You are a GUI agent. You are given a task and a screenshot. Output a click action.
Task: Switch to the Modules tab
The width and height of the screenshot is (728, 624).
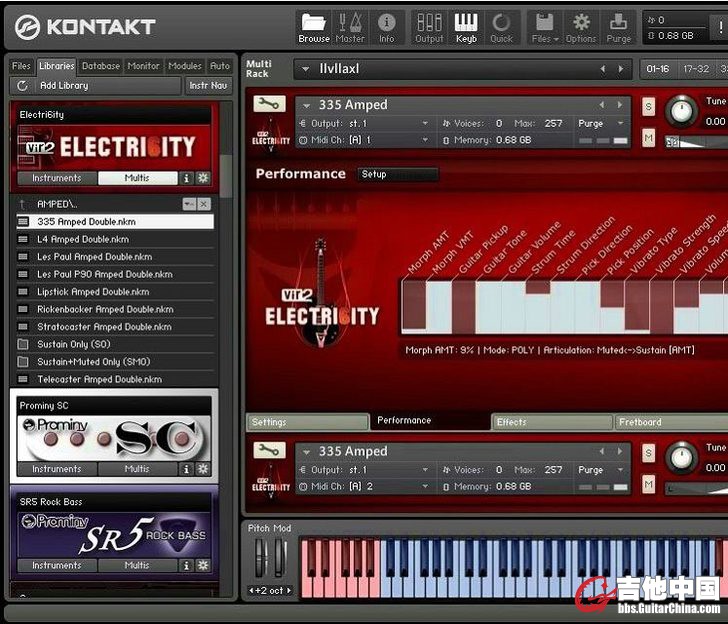point(185,66)
